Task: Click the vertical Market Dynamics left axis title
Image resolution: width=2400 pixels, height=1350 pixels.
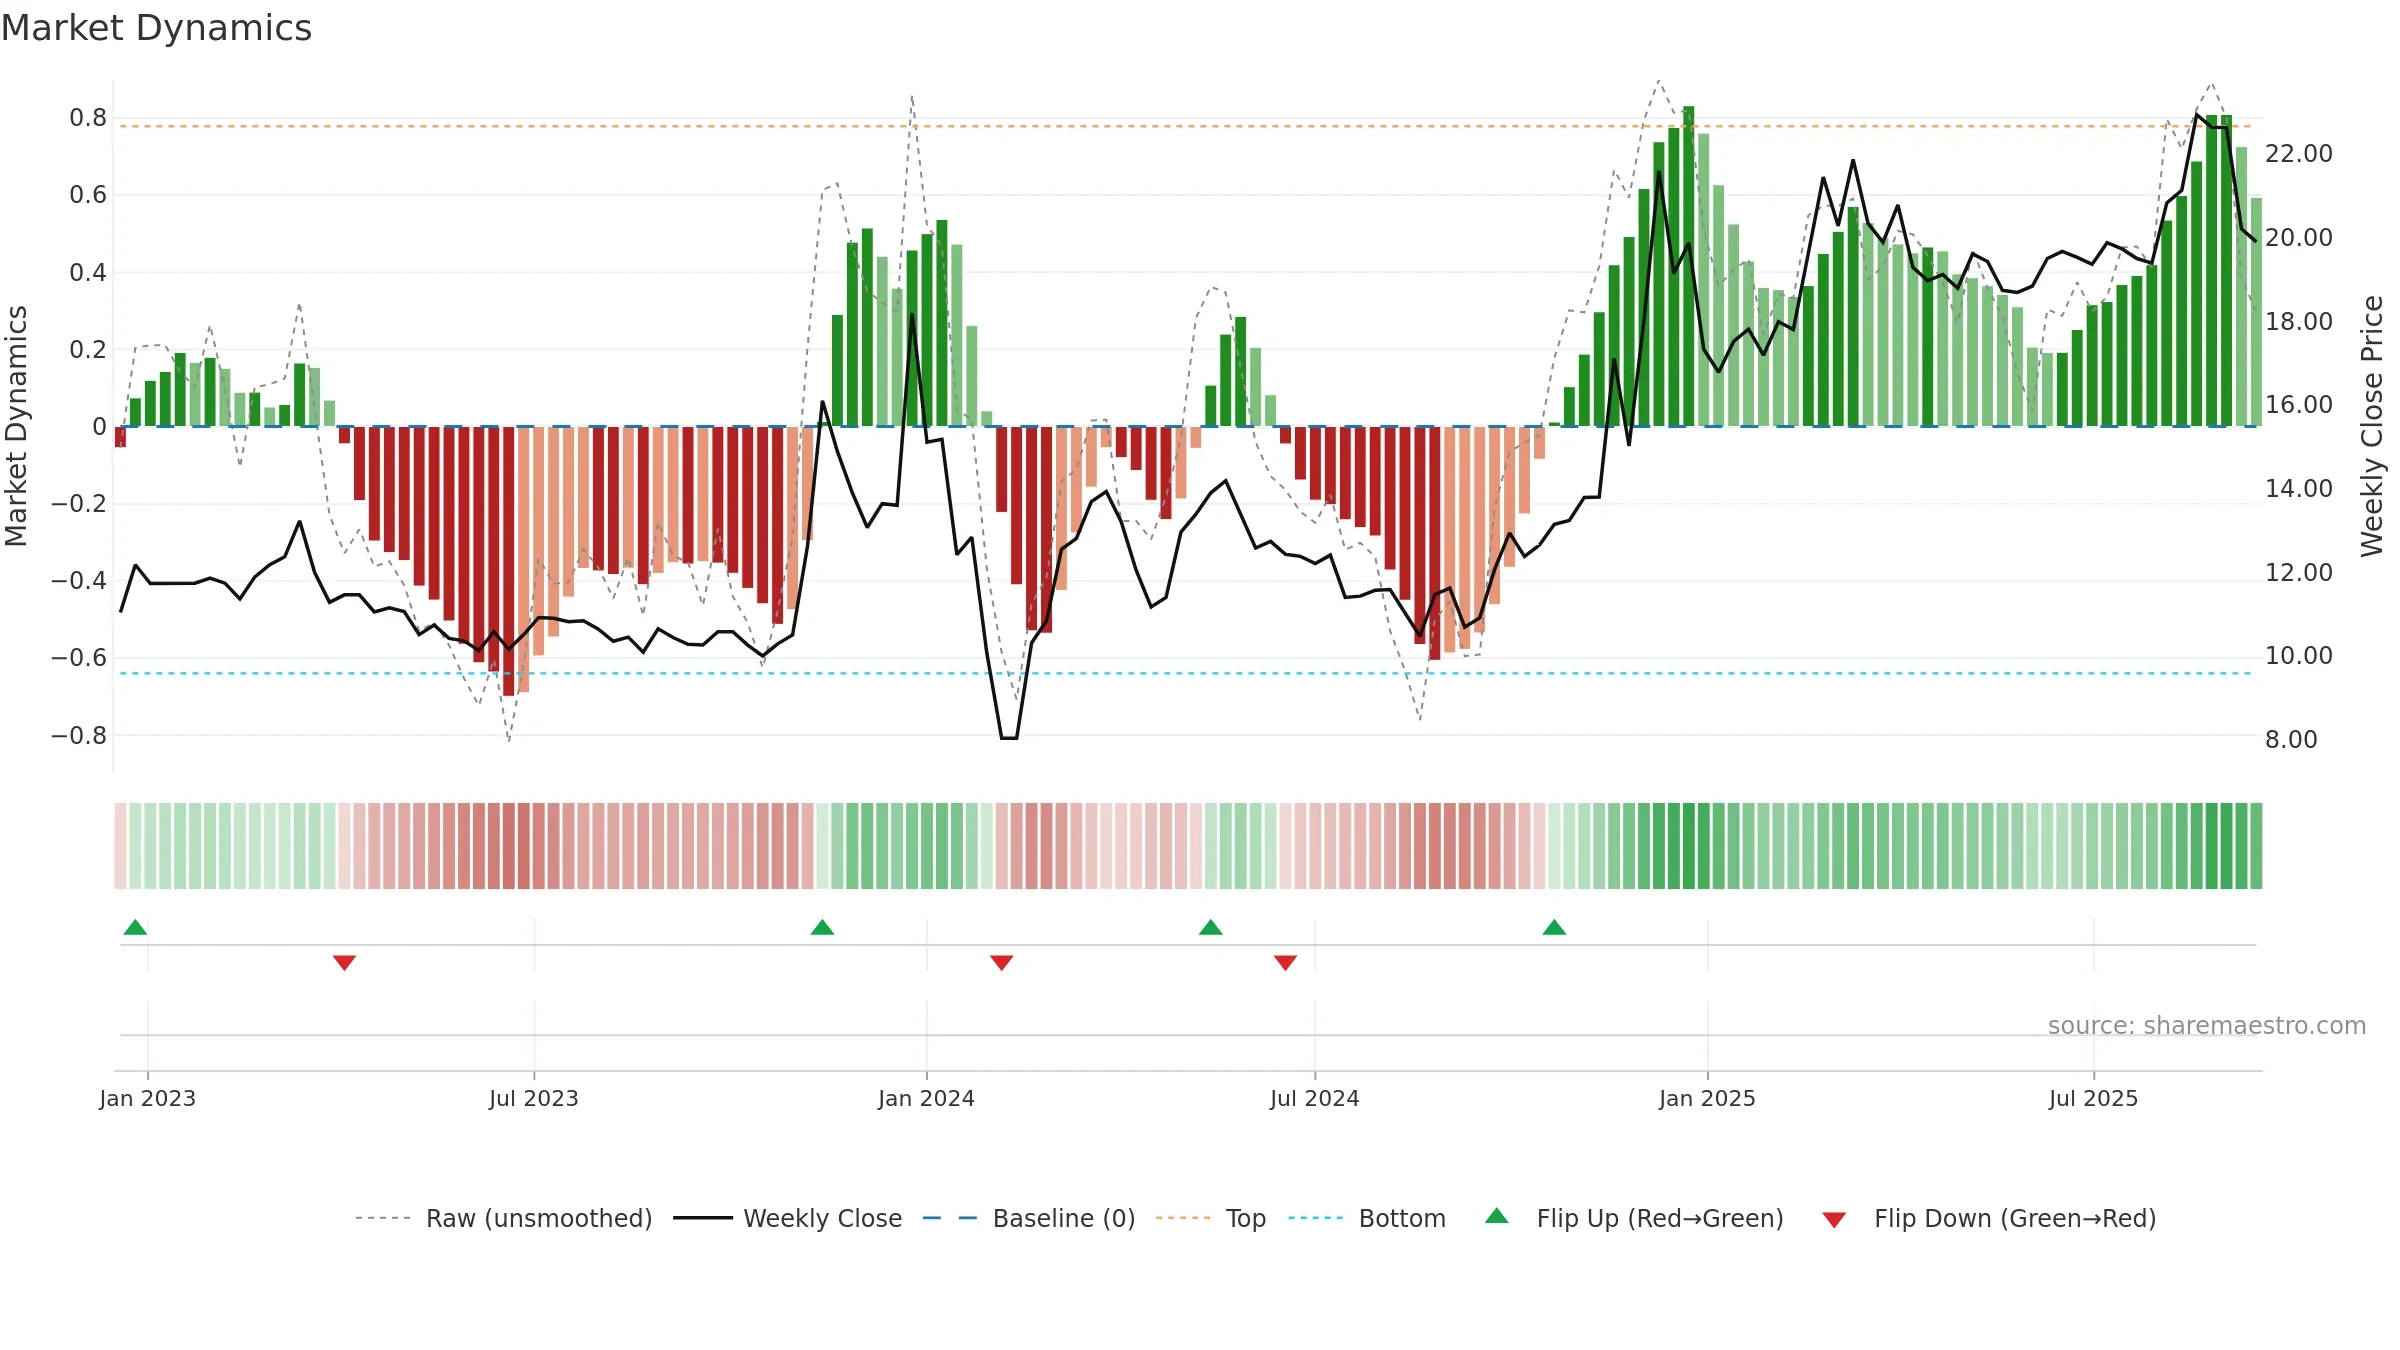Action: pos(16,426)
